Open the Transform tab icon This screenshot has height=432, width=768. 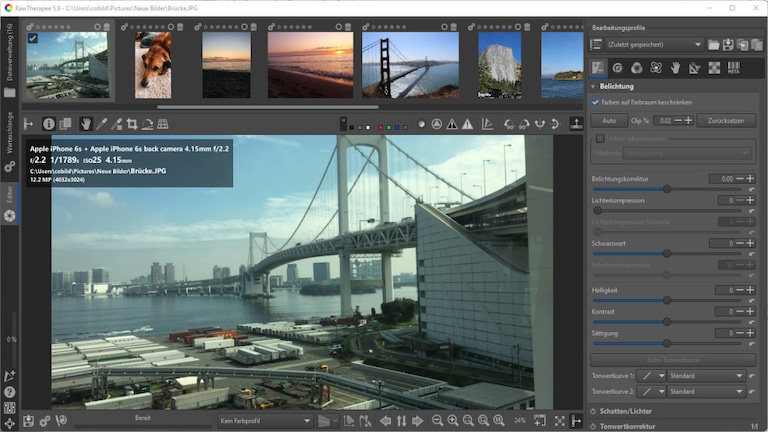pyautogui.click(x=695, y=68)
